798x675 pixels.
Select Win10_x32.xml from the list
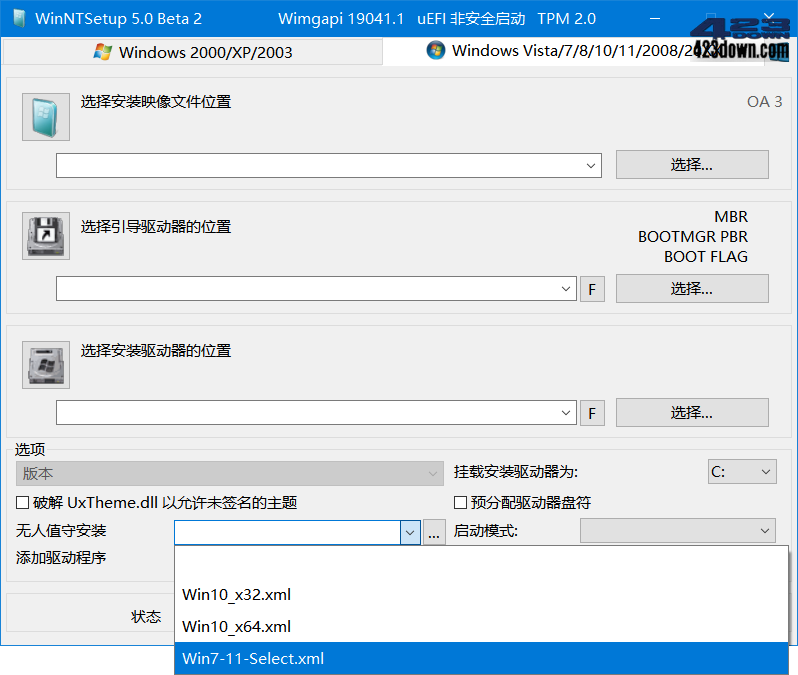[481, 595]
